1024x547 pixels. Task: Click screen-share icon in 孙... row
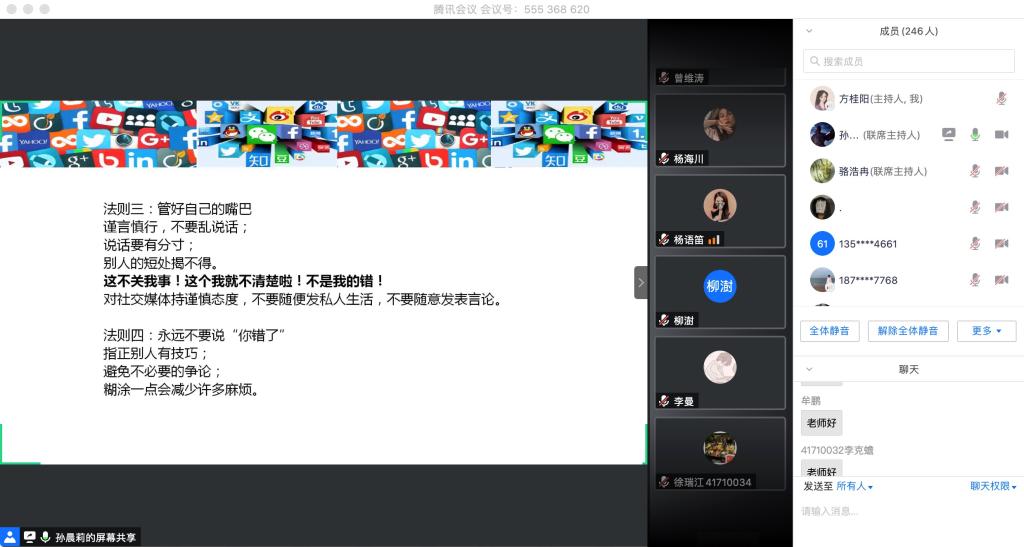[x=948, y=134]
